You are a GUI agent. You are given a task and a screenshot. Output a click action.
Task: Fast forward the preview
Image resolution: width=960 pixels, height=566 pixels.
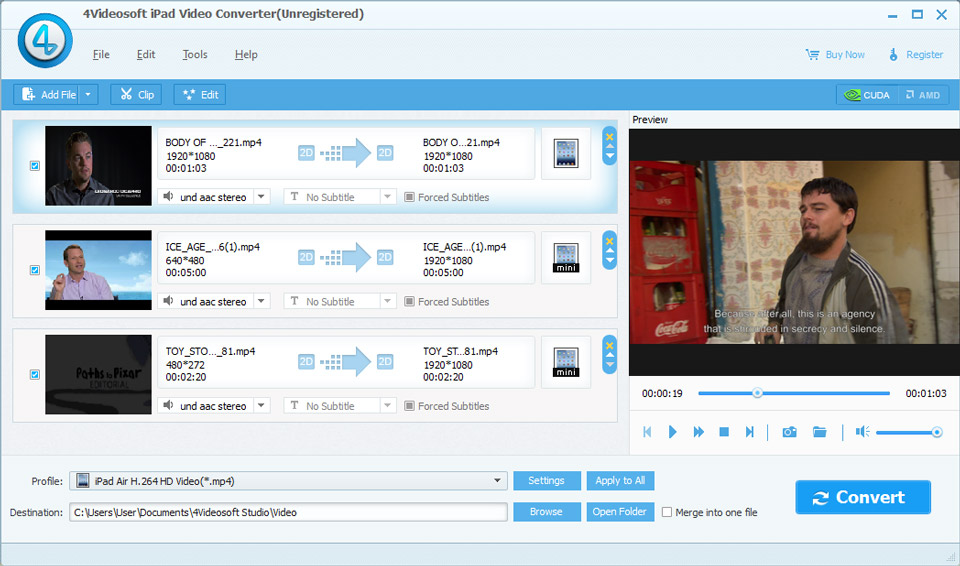click(x=698, y=432)
